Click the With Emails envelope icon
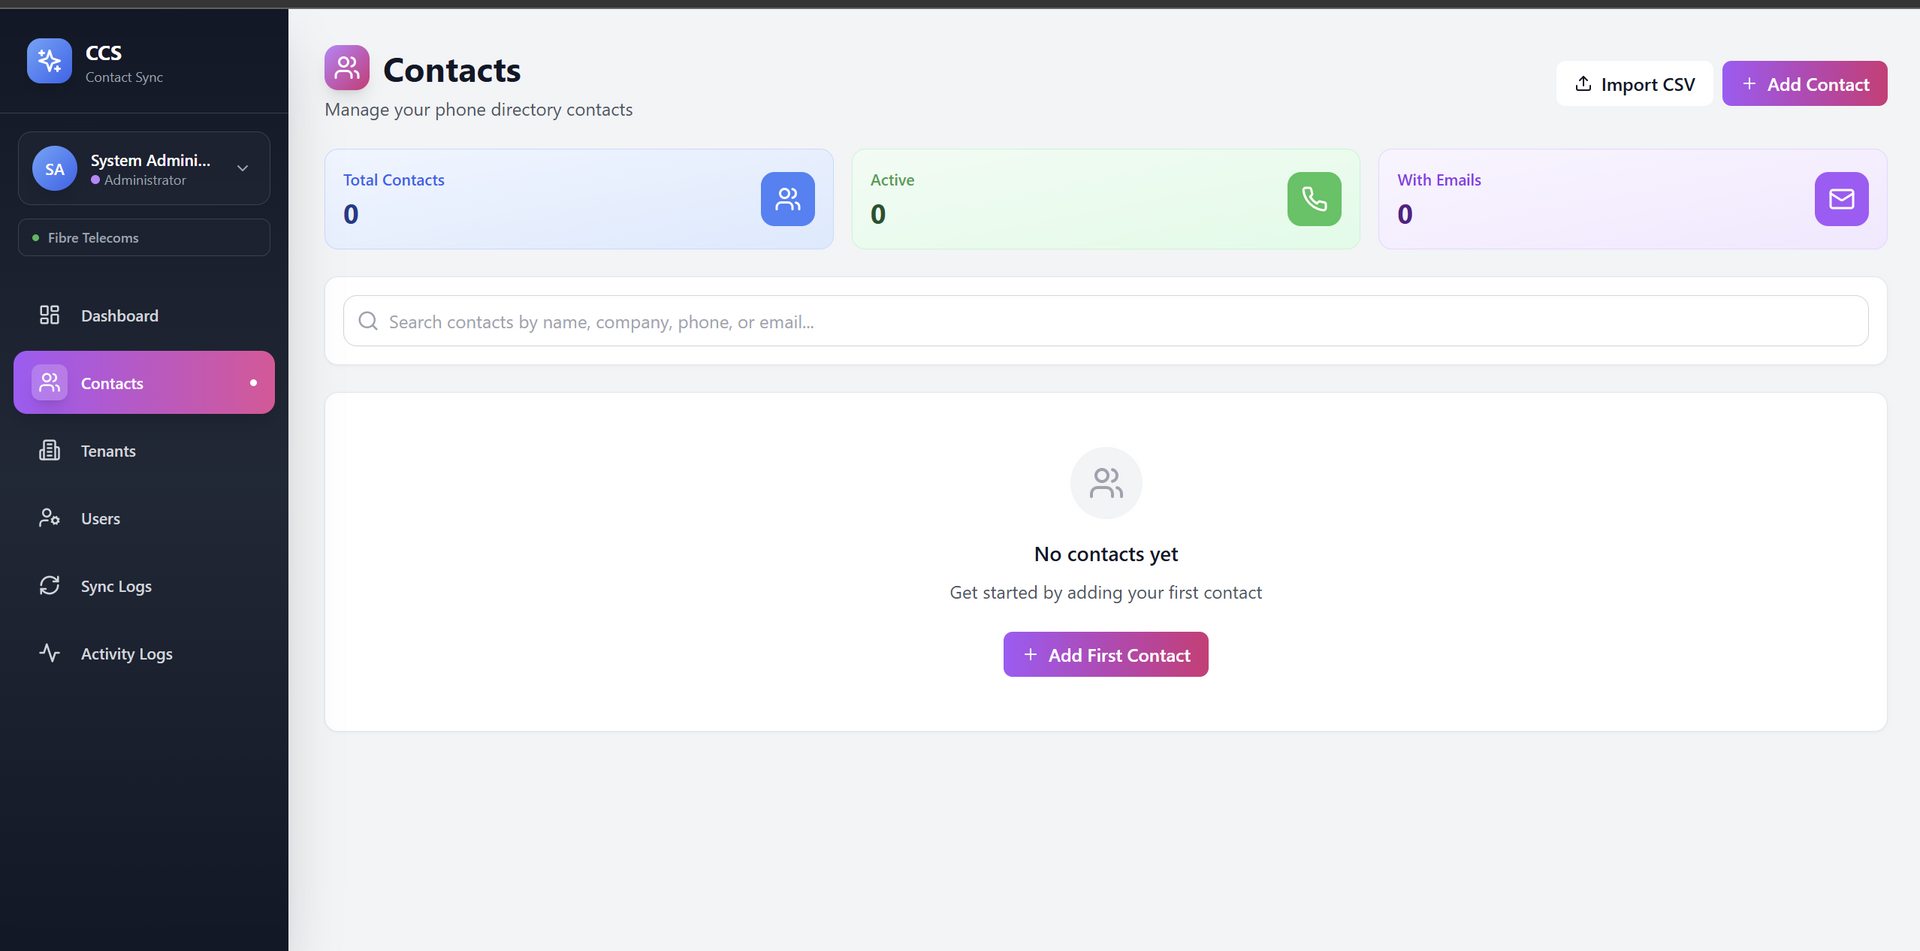Image resolution: width=1920 pixels, height=951 pixels. 1841,199
